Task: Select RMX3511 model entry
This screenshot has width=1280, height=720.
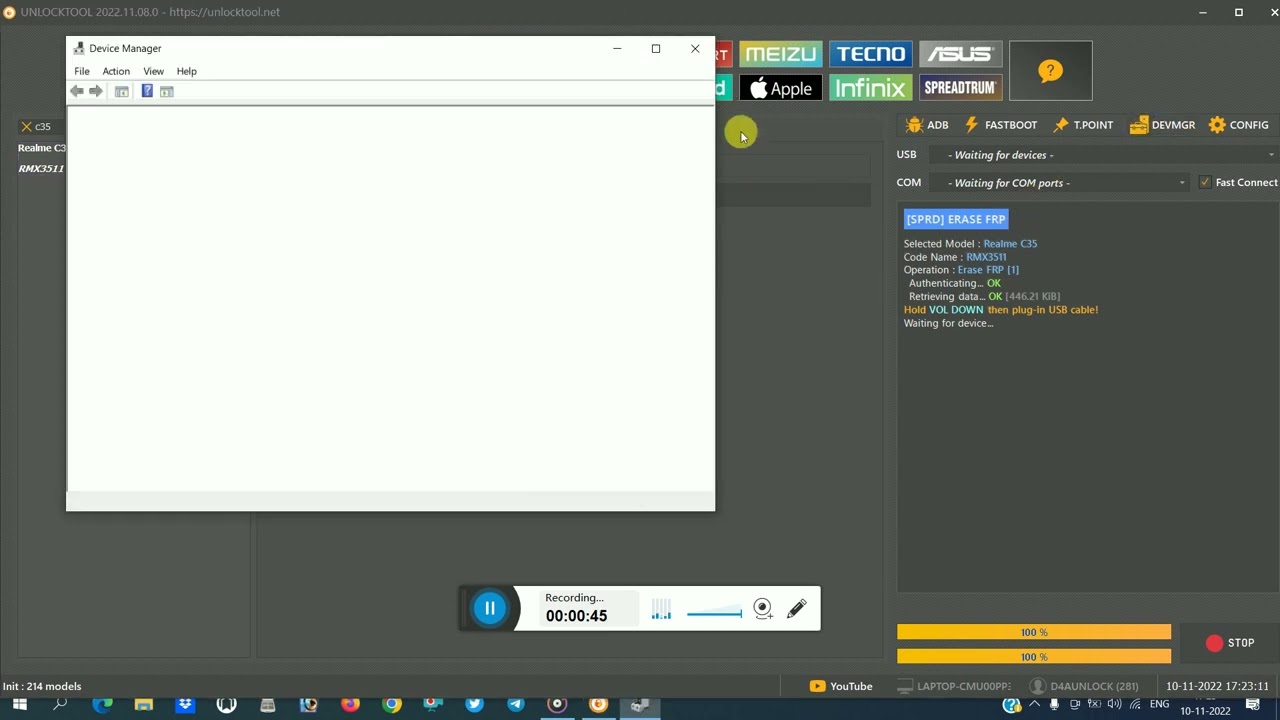Action: [x=42, y=168]
